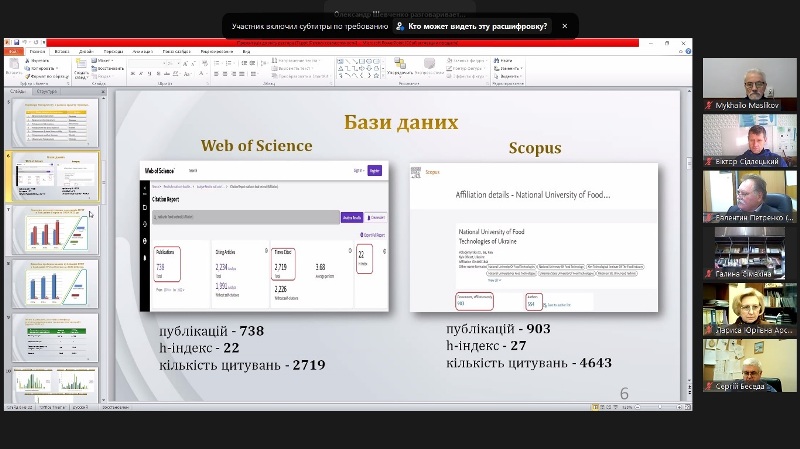Open the font size combo box
The image size is (800, 449).
tap(174, 64)
